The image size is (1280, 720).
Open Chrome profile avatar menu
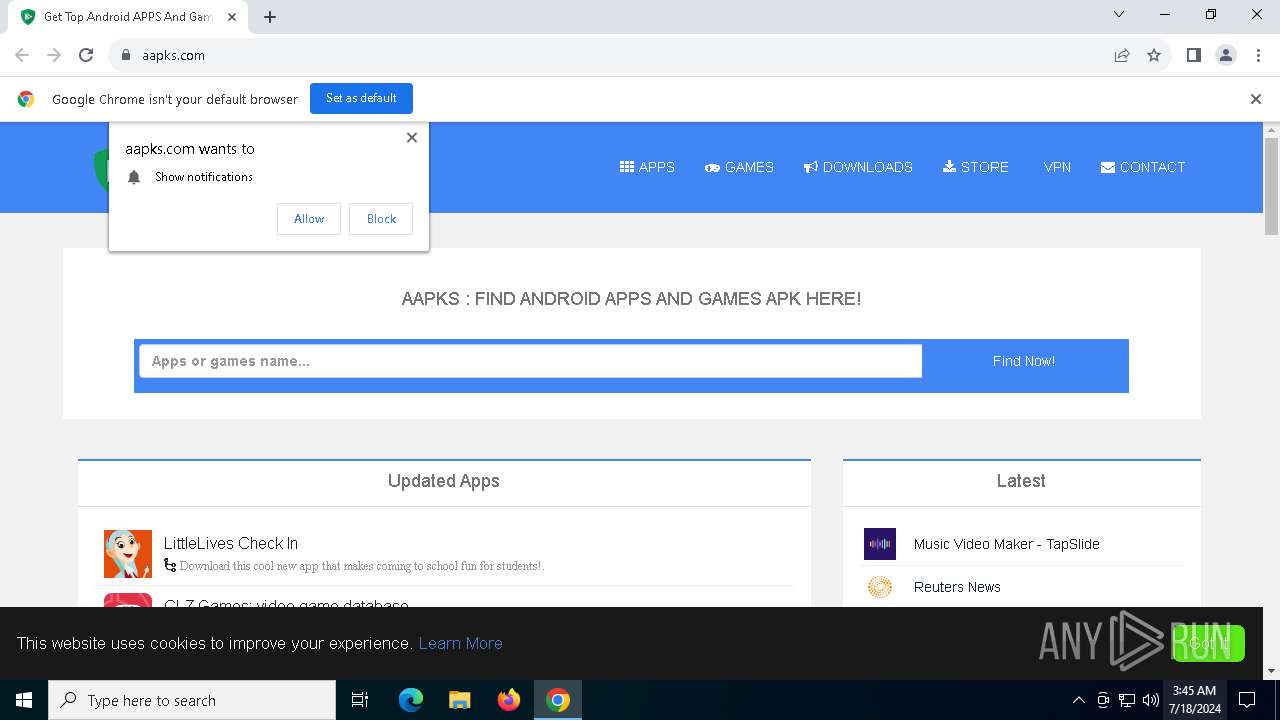[x=1226, y=55]
